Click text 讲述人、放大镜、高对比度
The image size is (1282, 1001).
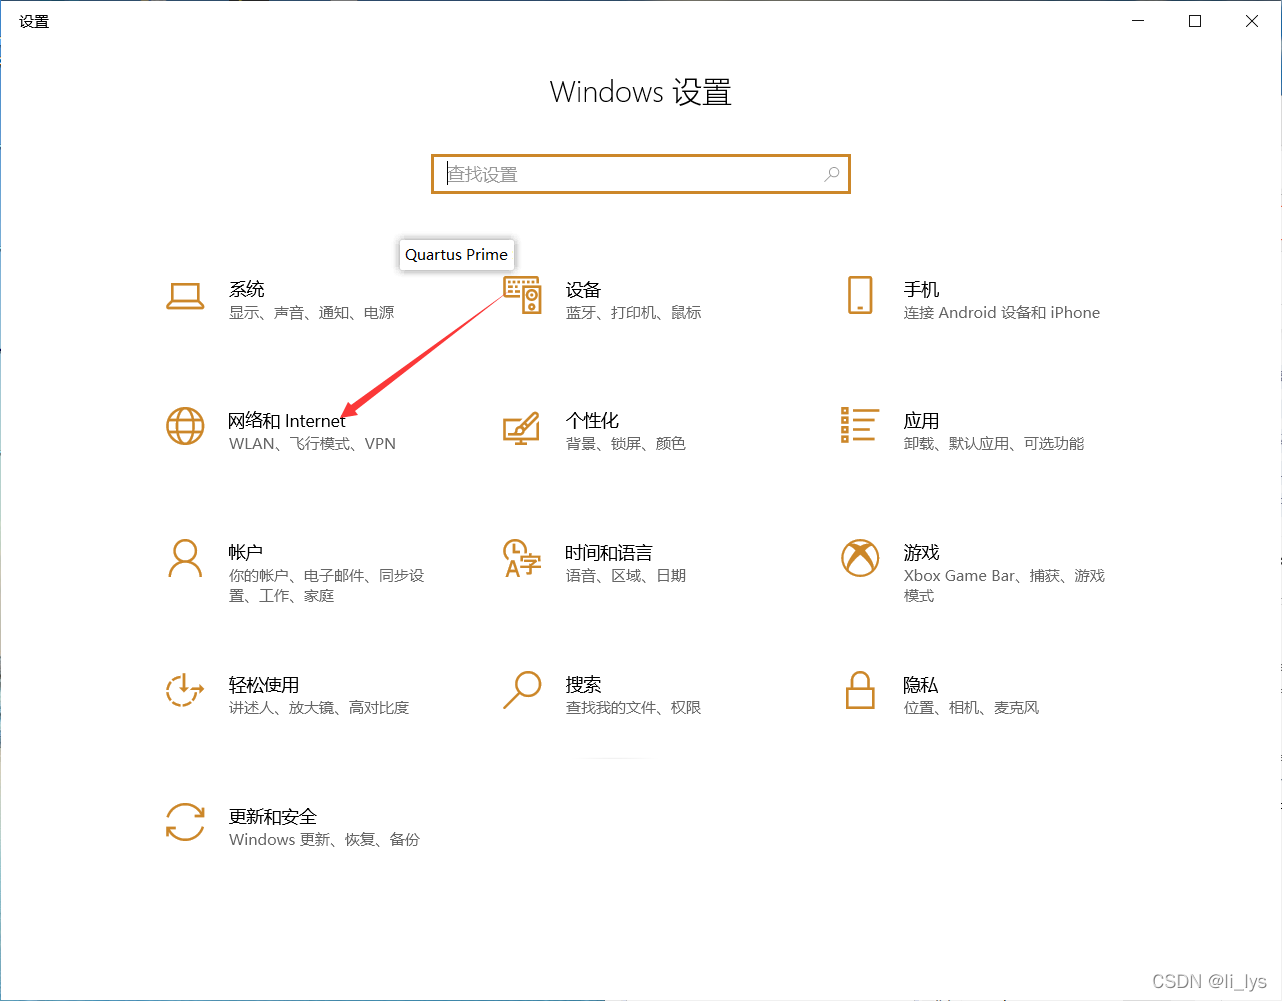(x=319, y=708)
